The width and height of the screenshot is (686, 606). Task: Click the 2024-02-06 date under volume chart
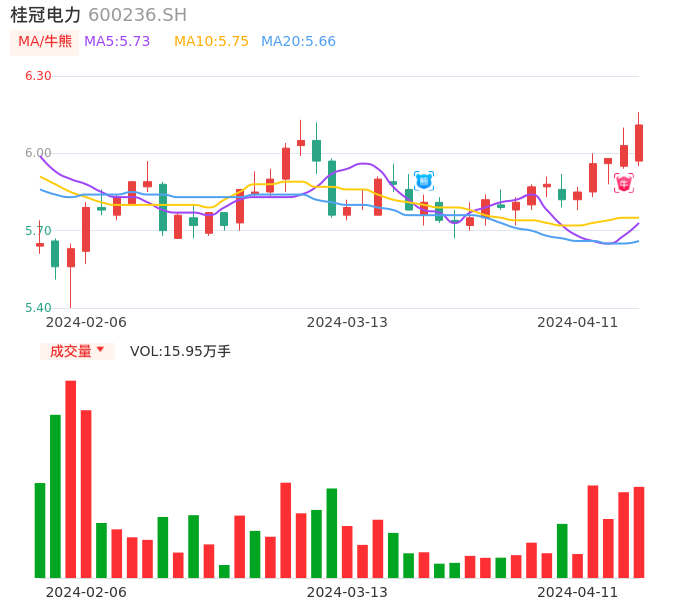(x=86, y=592)
